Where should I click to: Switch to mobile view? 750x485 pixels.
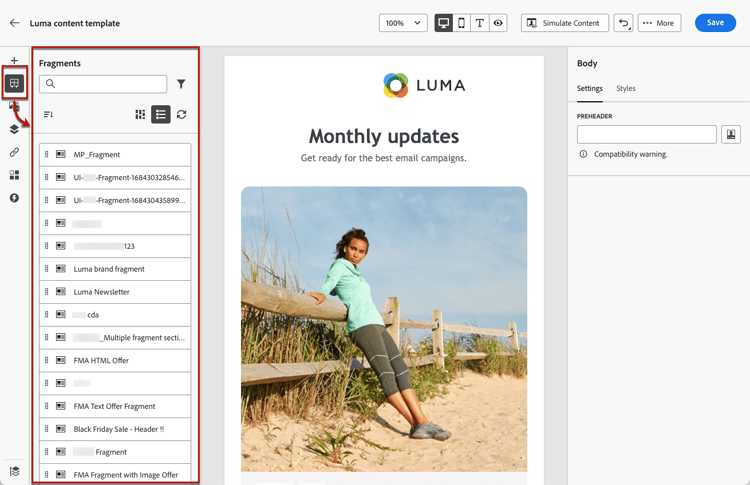click(x=462, y=23)
